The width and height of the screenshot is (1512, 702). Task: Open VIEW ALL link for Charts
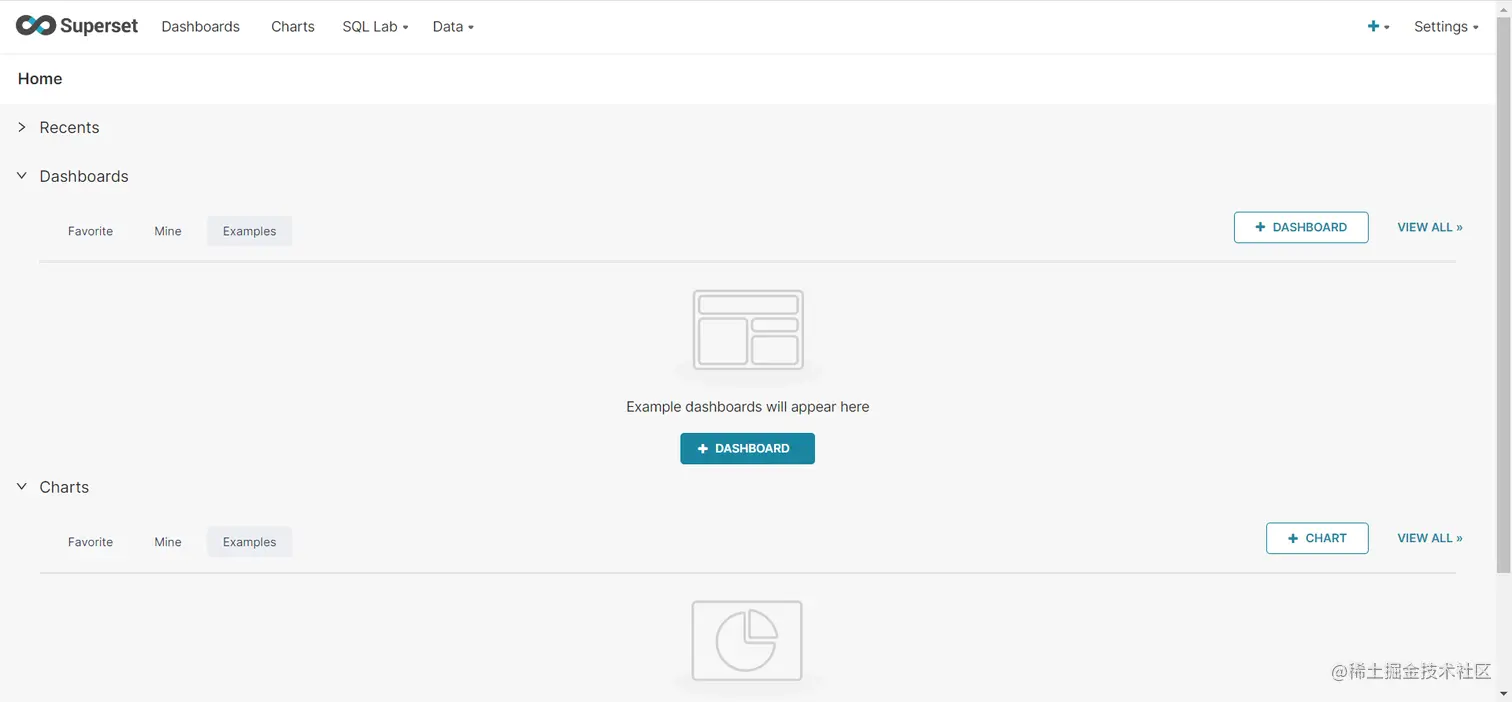(x=1430, y=538)
